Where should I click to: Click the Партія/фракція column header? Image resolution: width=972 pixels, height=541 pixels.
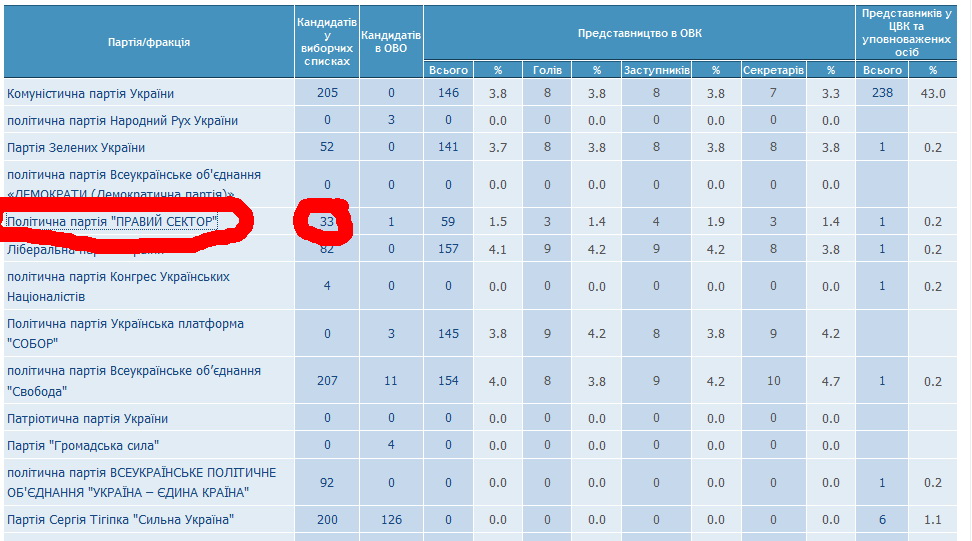point(149,42)
